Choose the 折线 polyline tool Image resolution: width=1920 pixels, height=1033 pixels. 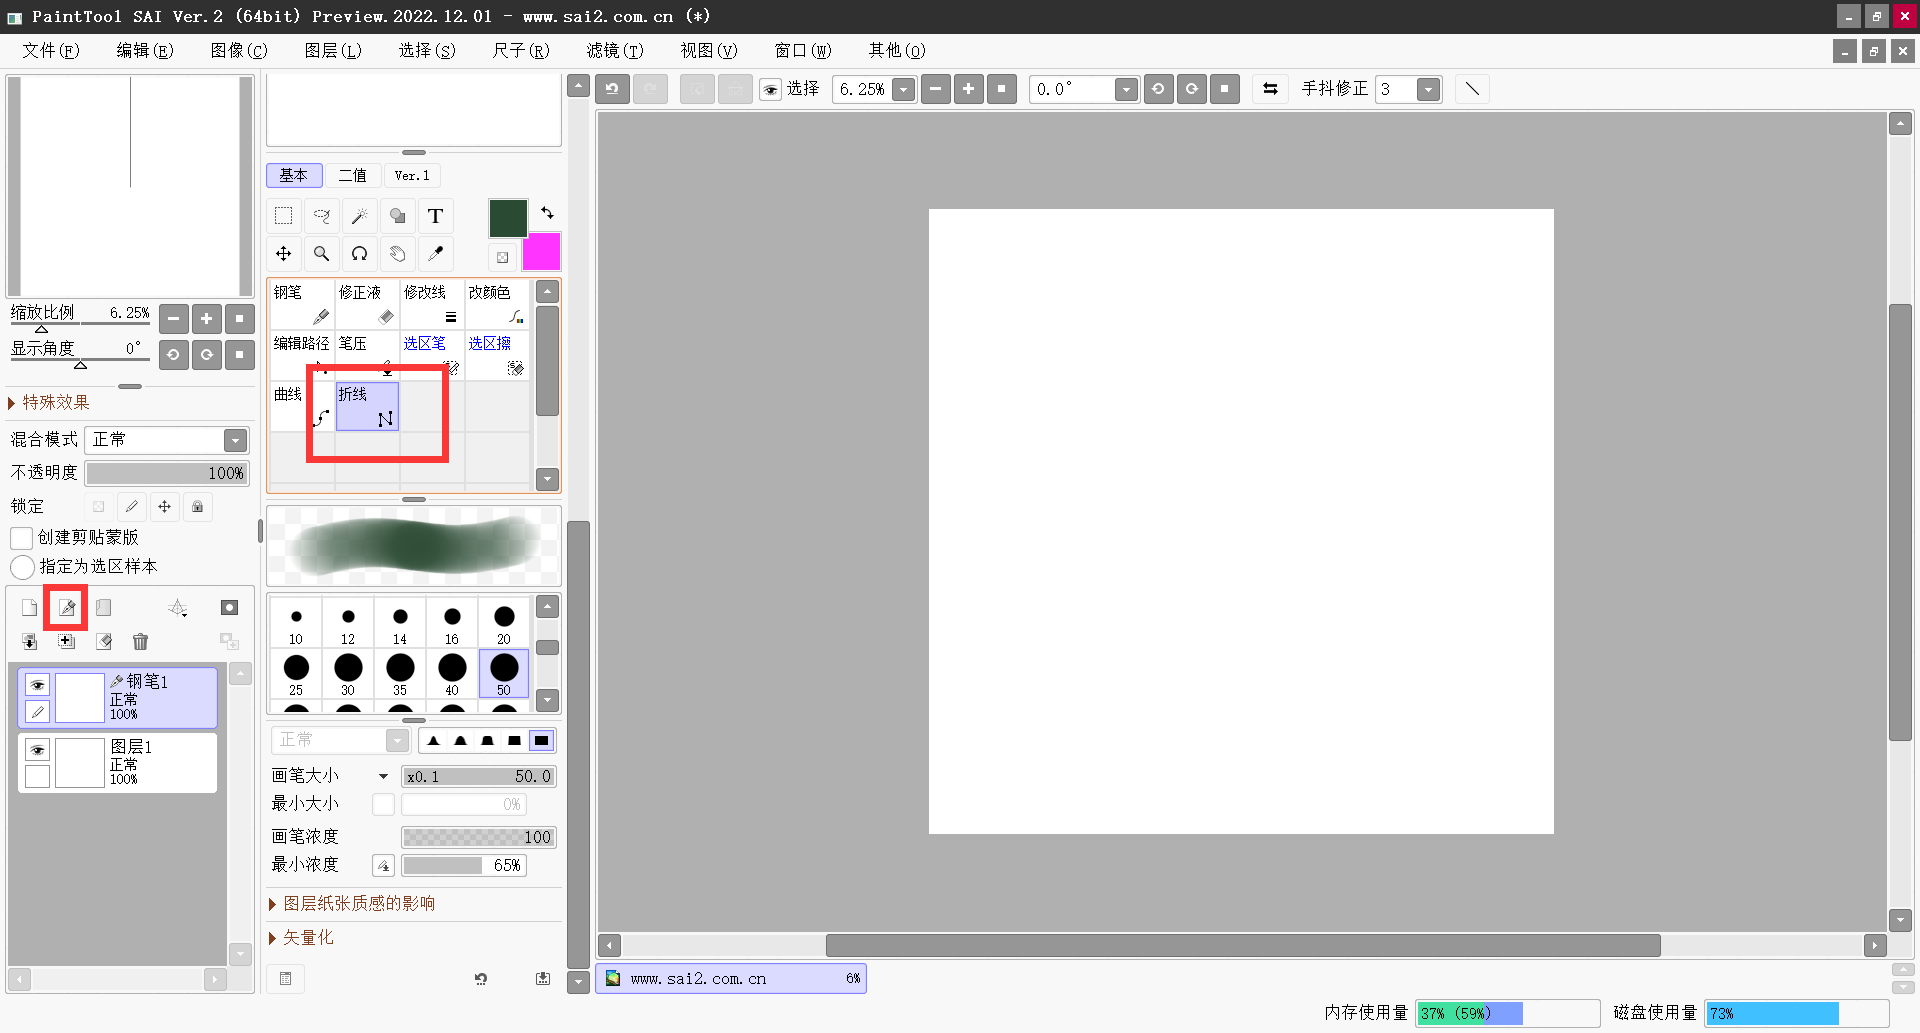coord(367,406)
